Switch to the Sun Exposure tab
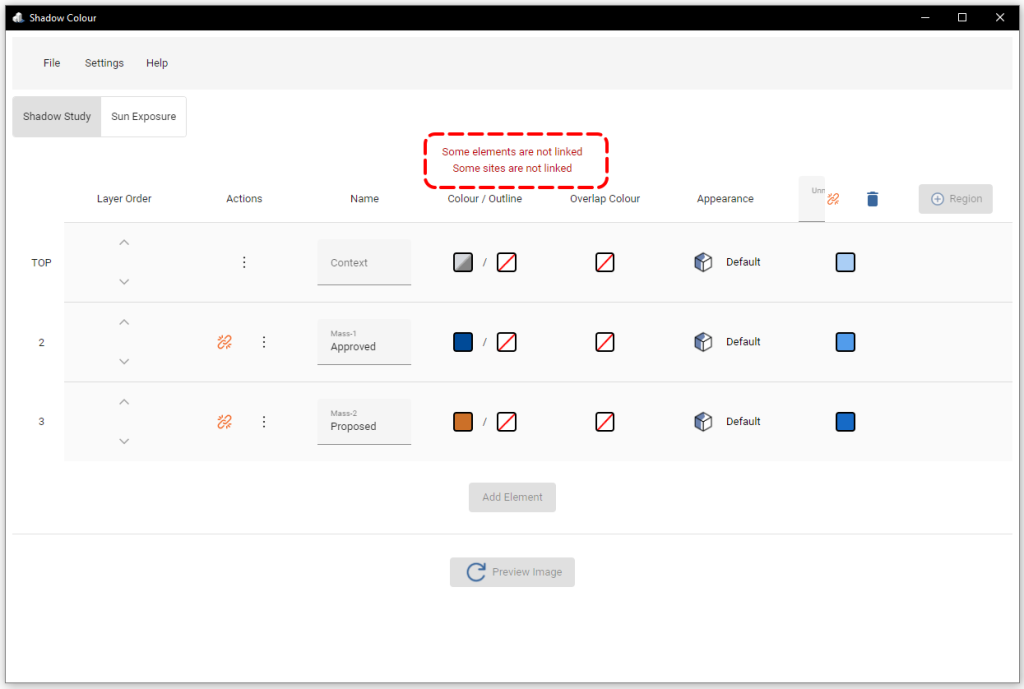The height and width of the screenshot is (689, 1024). pyautogui.click(x=143, y=116)
